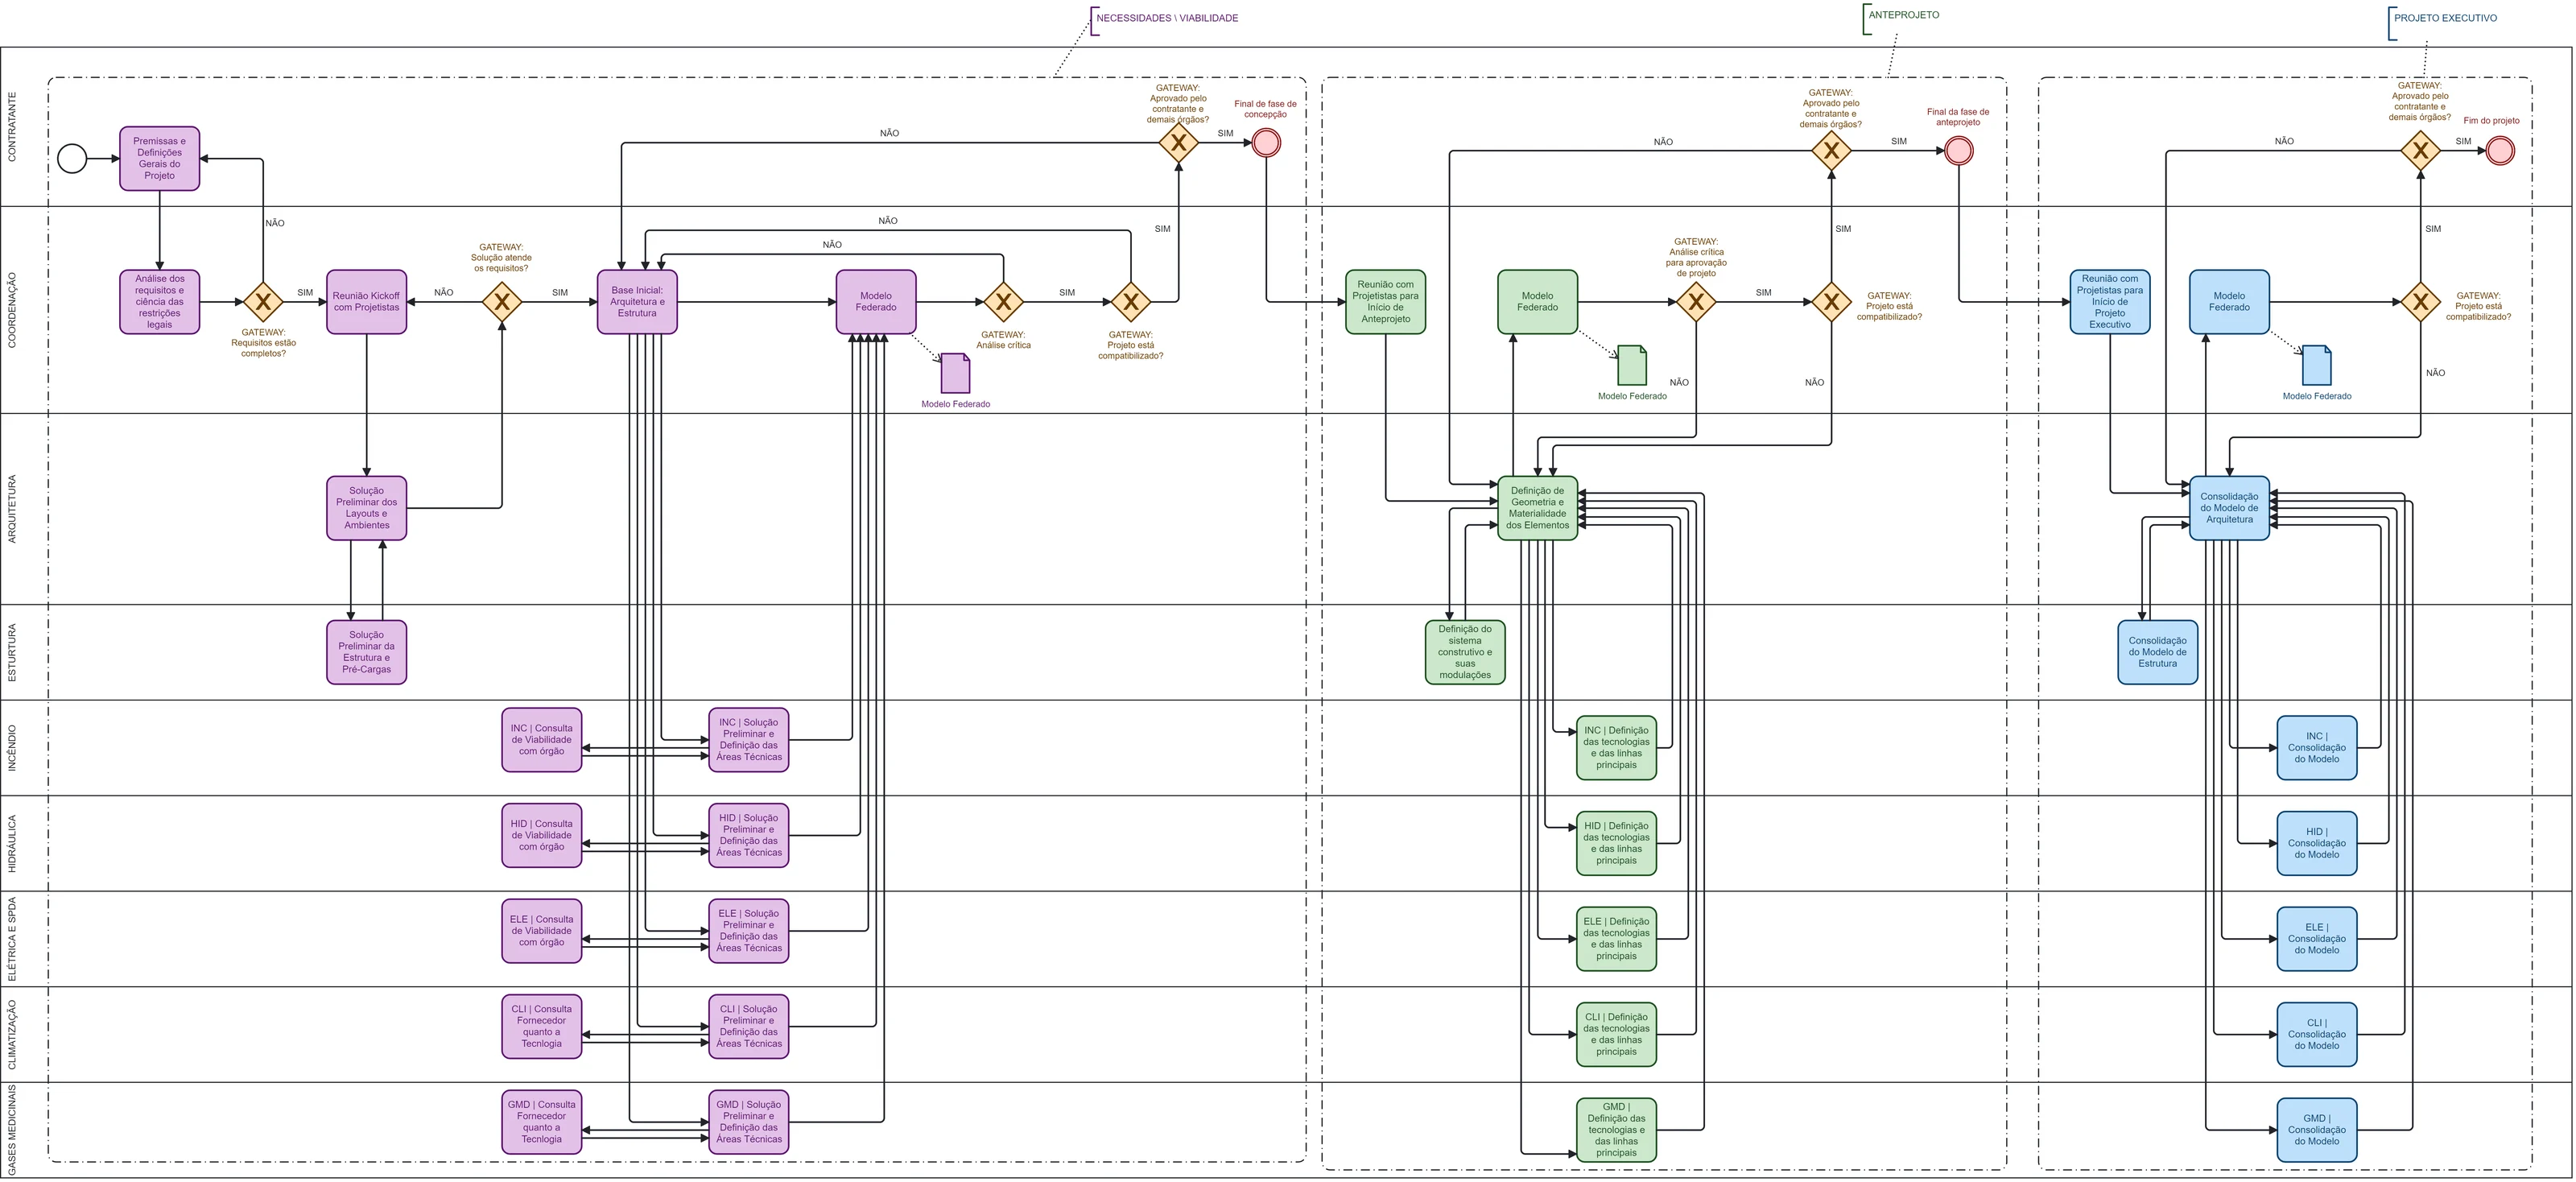
Task: Select 'GMD | Consolidação do Modelo' task
Action: pos(2317,1130)
